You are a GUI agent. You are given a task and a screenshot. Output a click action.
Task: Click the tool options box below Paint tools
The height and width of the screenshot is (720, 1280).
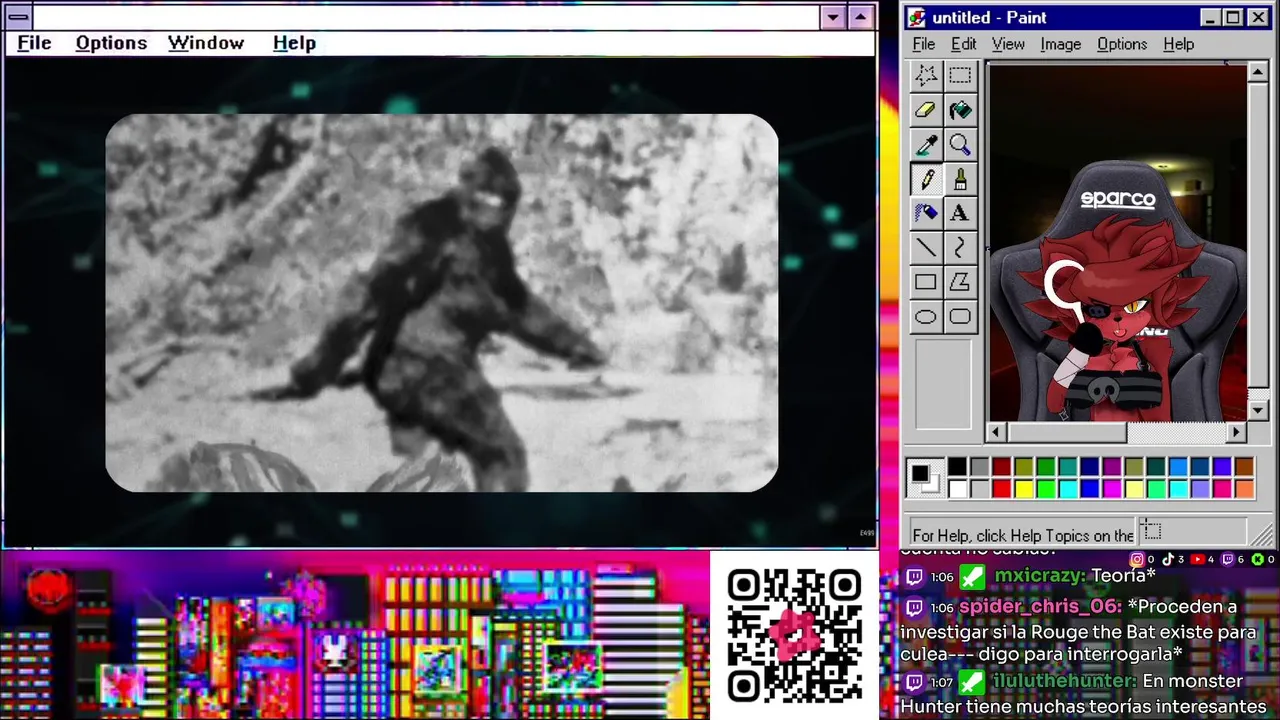[943, 385]
